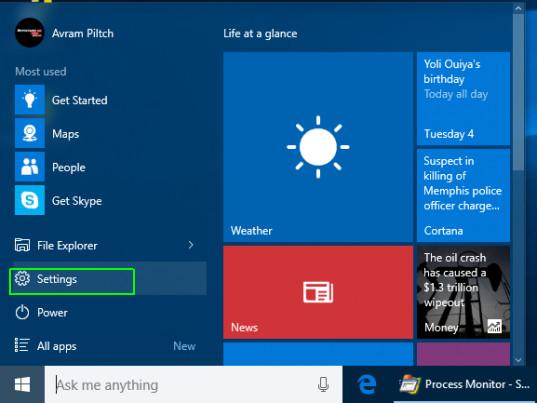Open Settings from the Start menu
The image size is (537, 403).
click(x=110, y=279)
